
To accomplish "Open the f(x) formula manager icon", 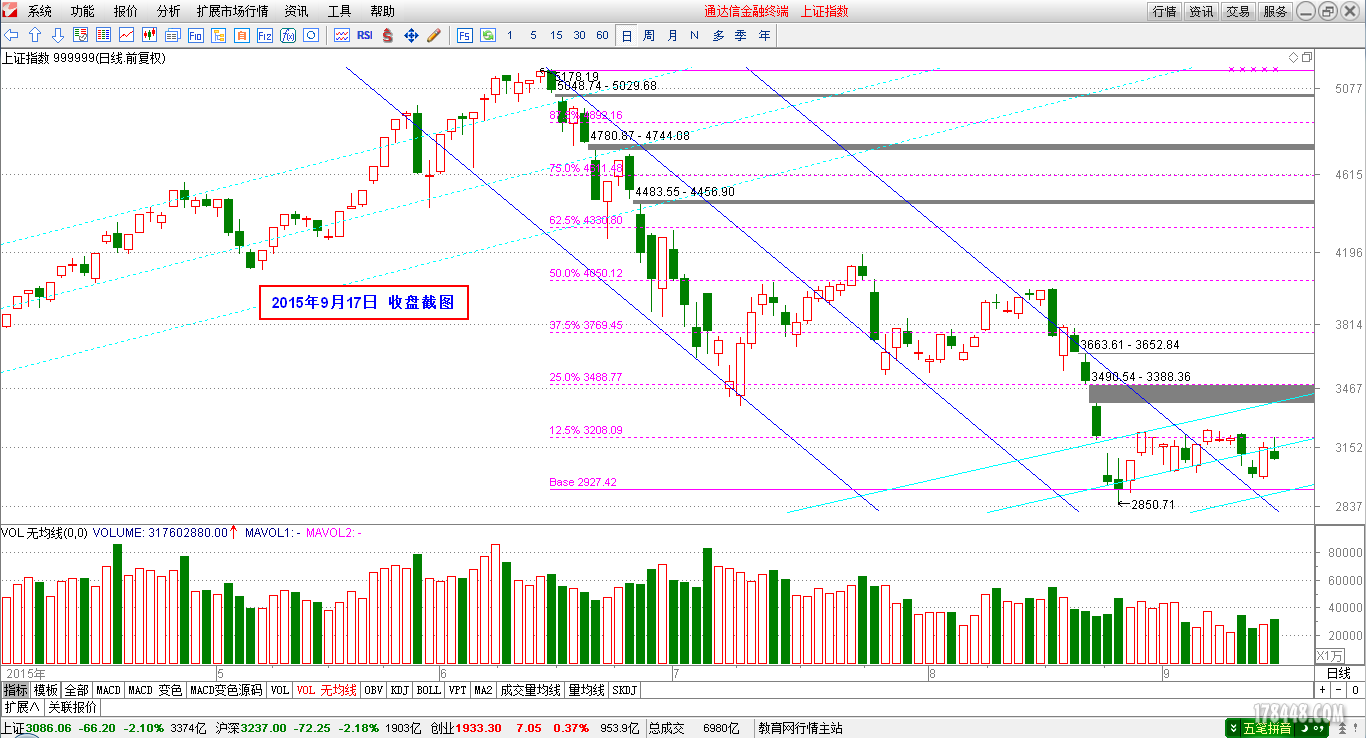I will tap(288, 35).
